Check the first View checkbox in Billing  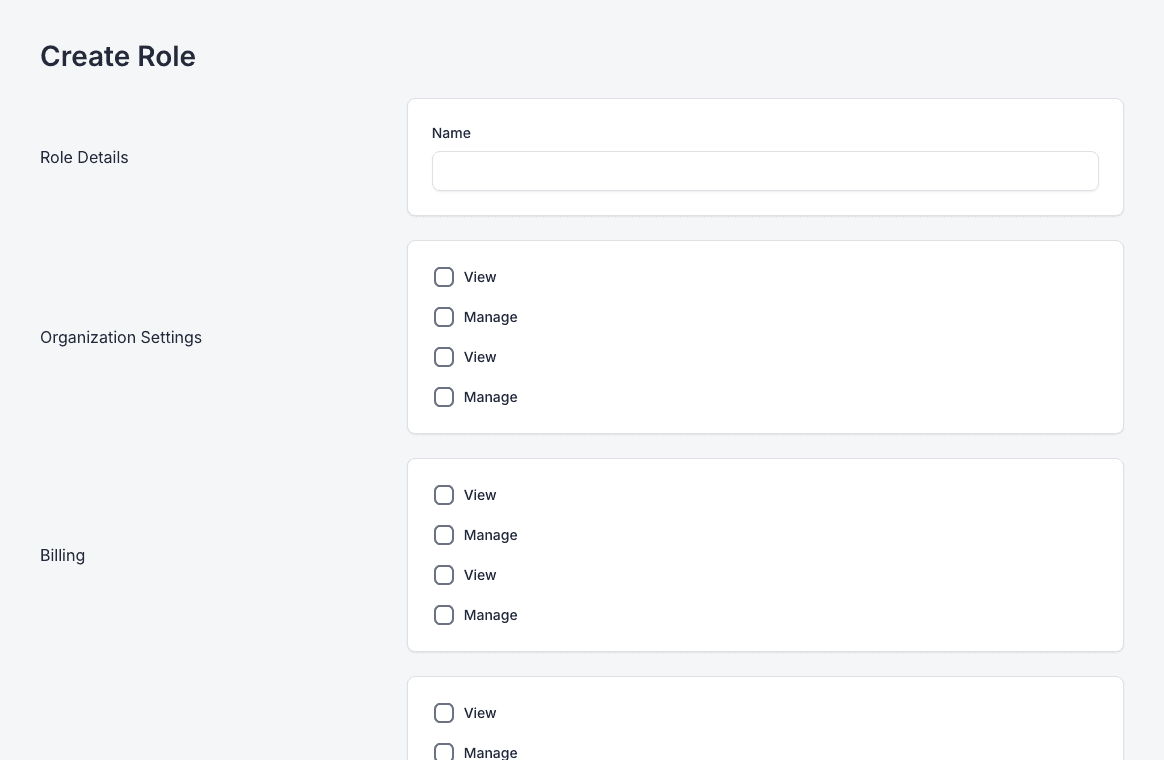click(x=444, y=495)
